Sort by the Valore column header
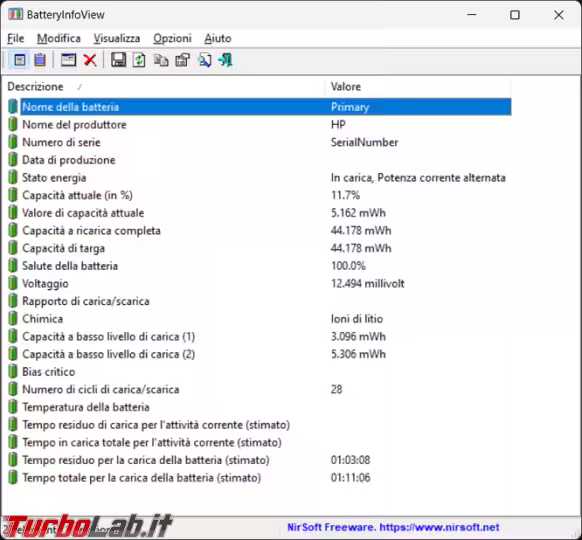 point(418,87)
